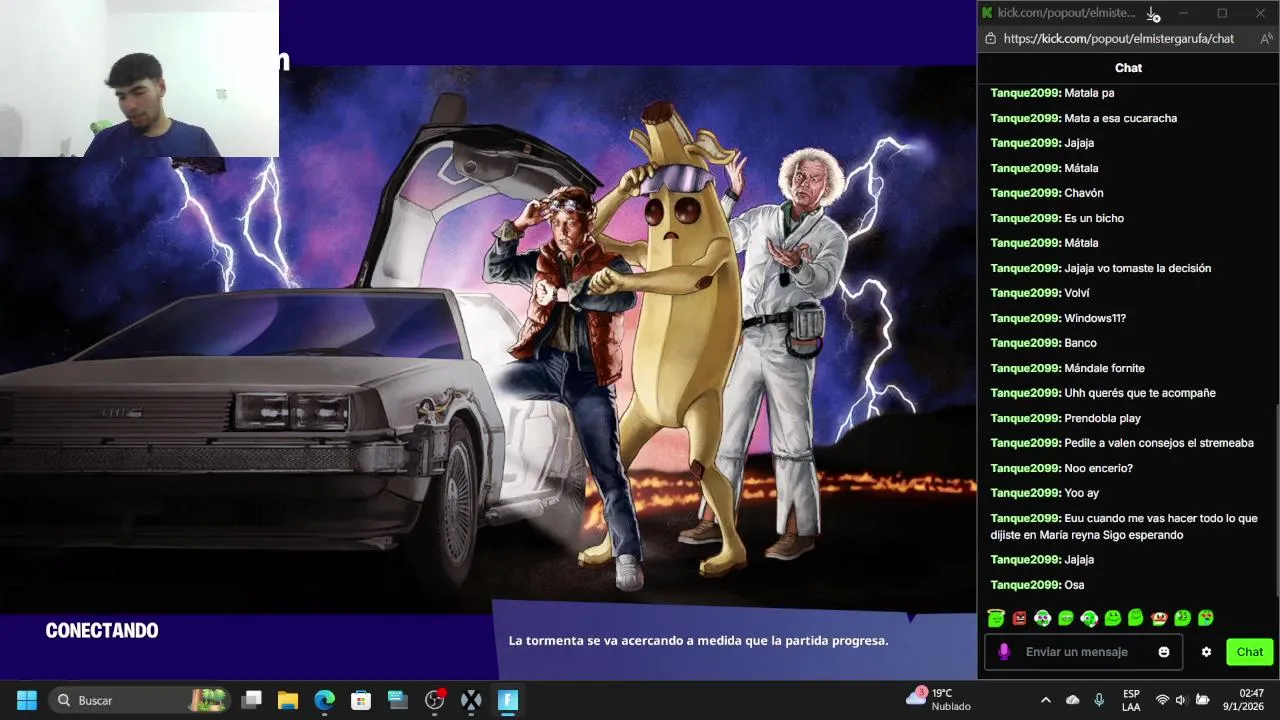Click the microphone tray icon

(1099, 700)
